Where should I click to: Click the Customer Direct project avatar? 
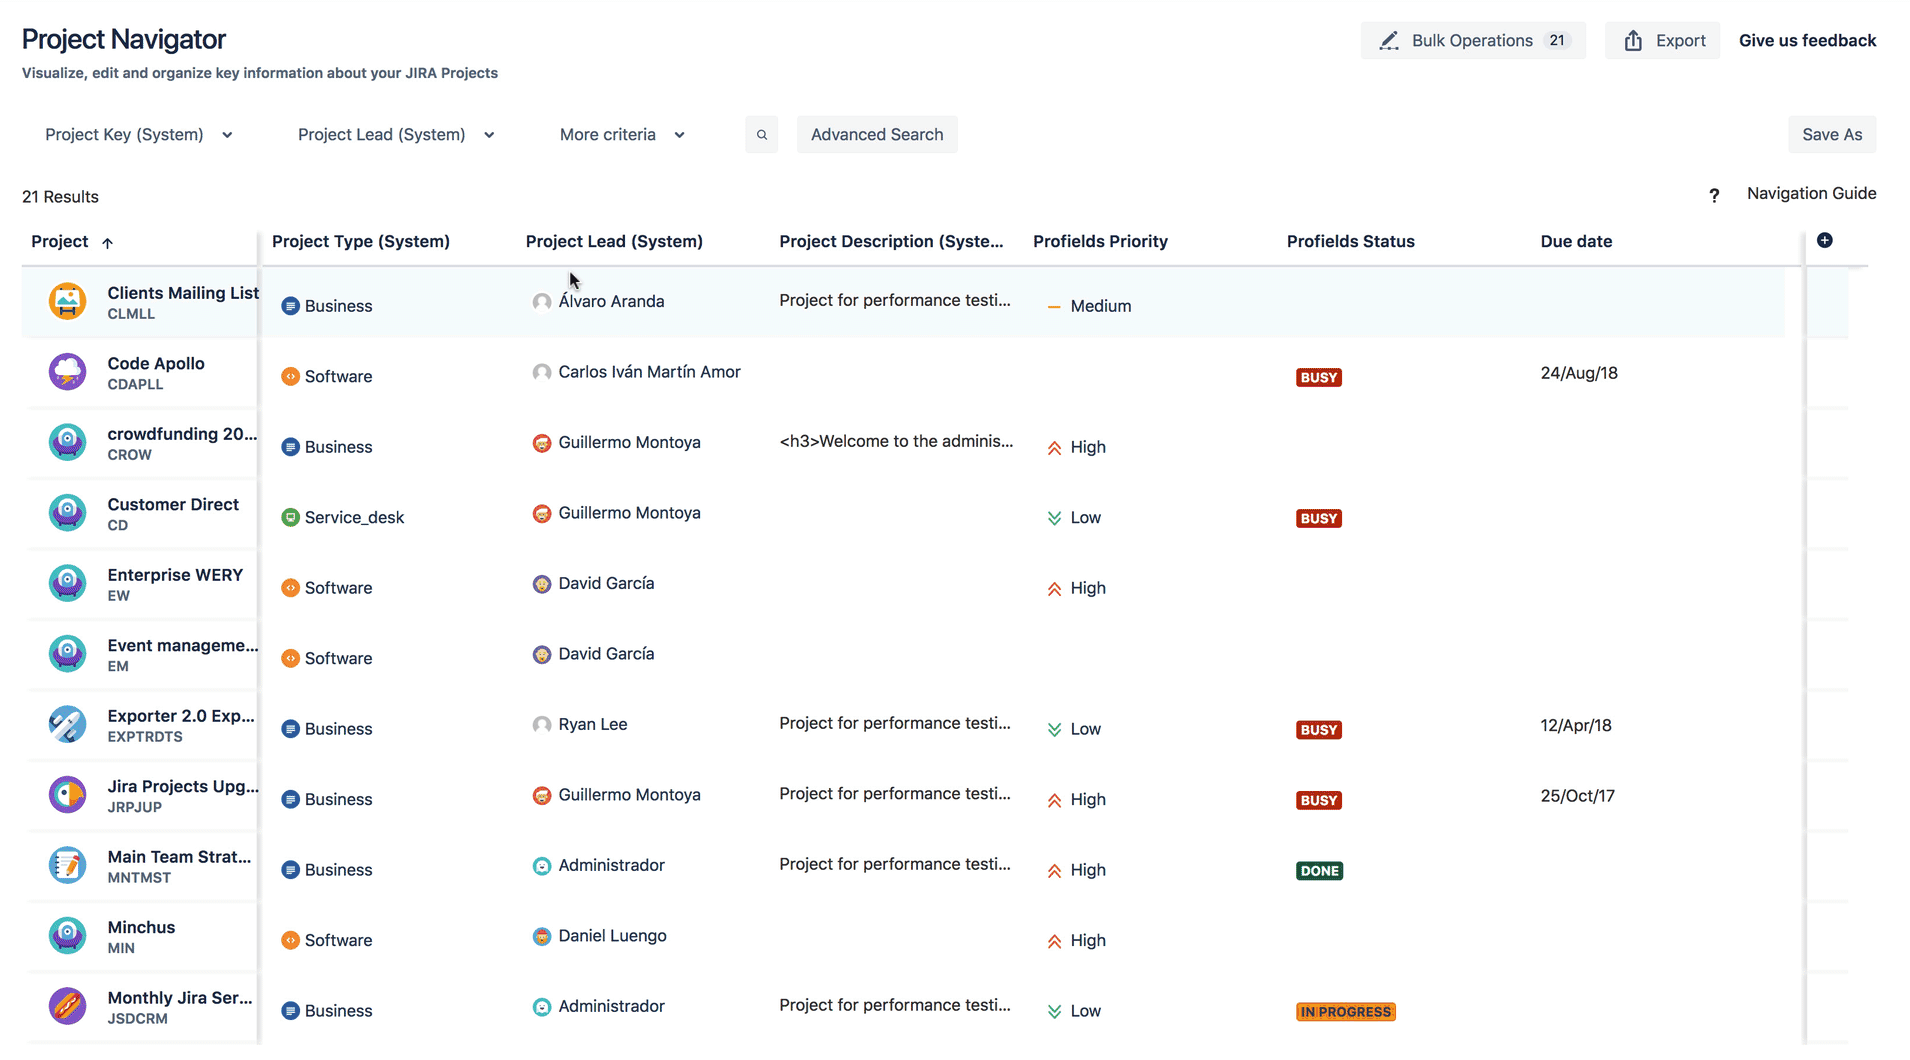67,513
